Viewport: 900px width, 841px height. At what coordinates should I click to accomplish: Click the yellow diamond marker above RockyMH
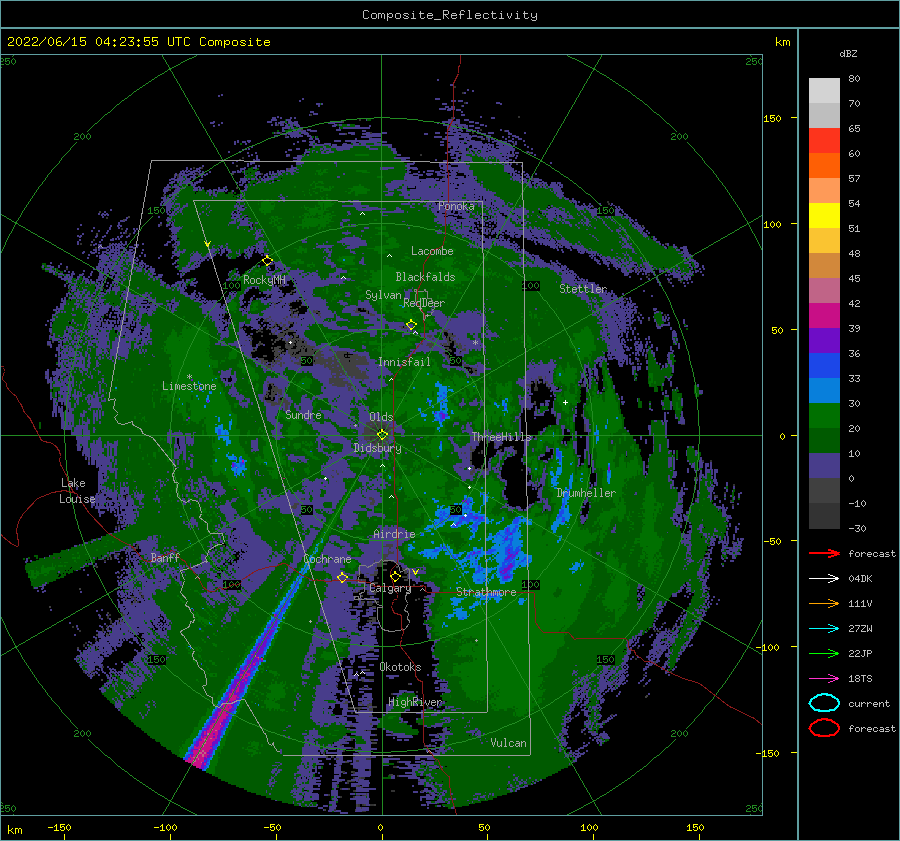pos(267,260)
